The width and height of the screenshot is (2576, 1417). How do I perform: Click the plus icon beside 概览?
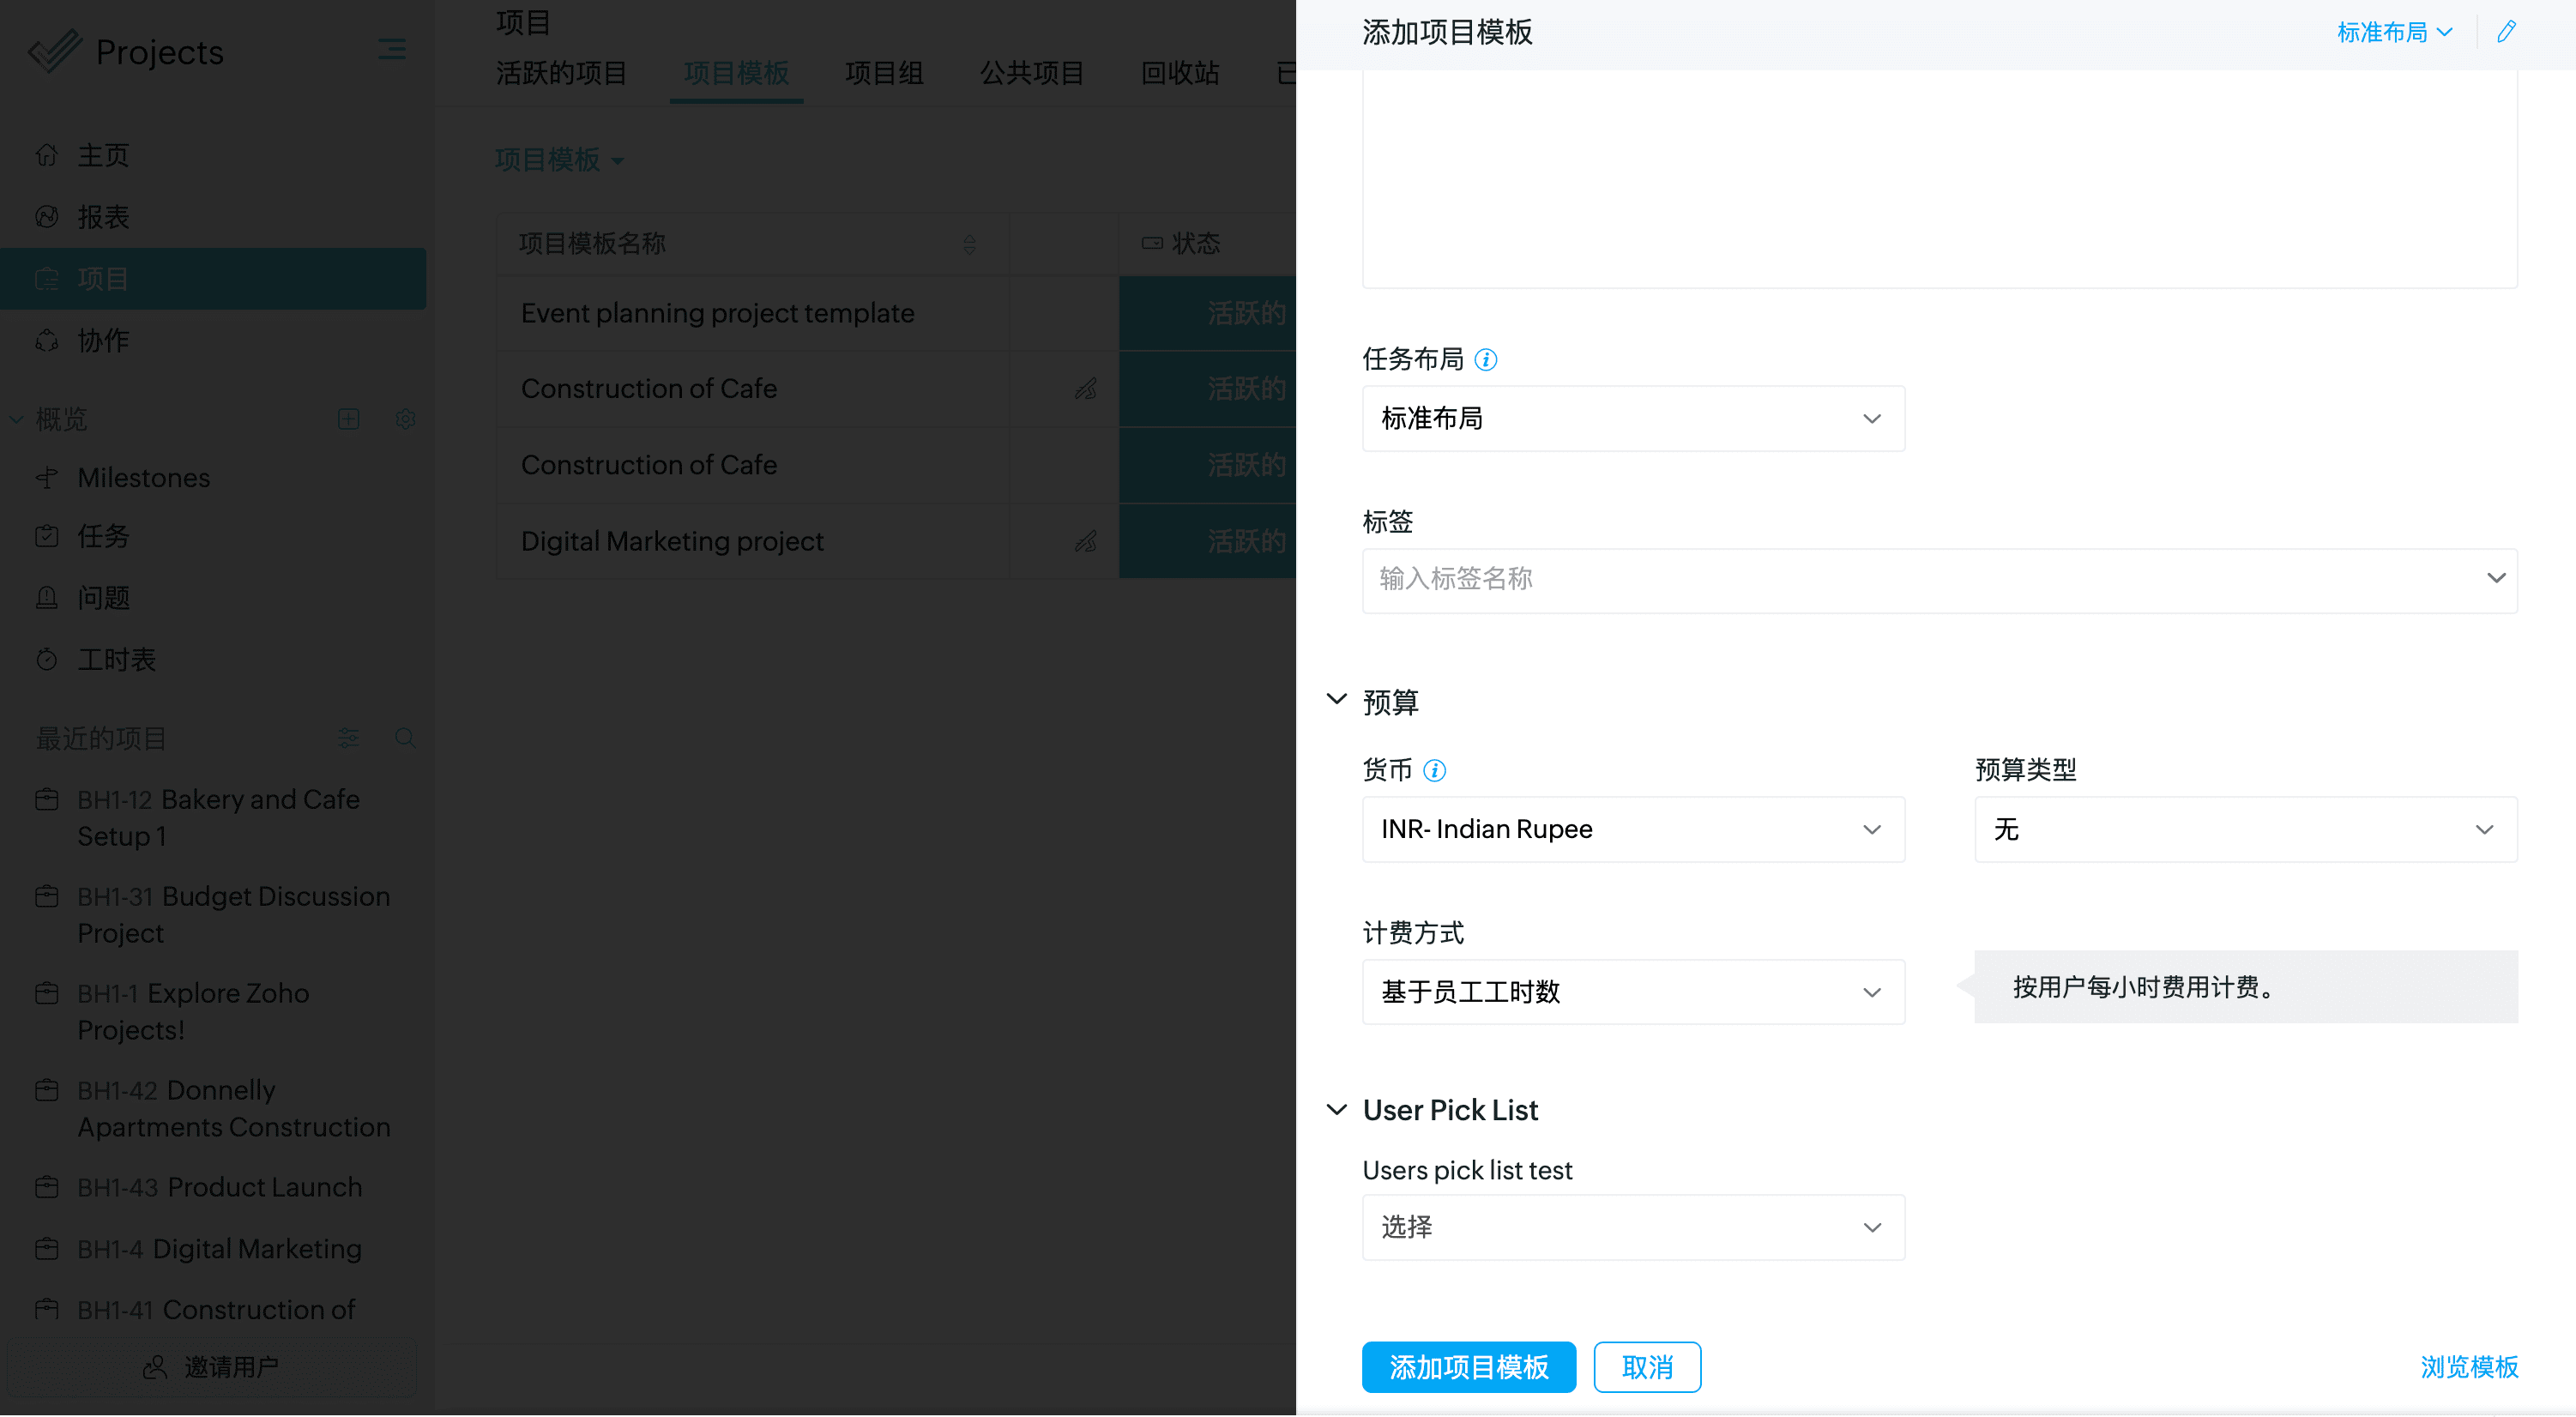[348, 419]
